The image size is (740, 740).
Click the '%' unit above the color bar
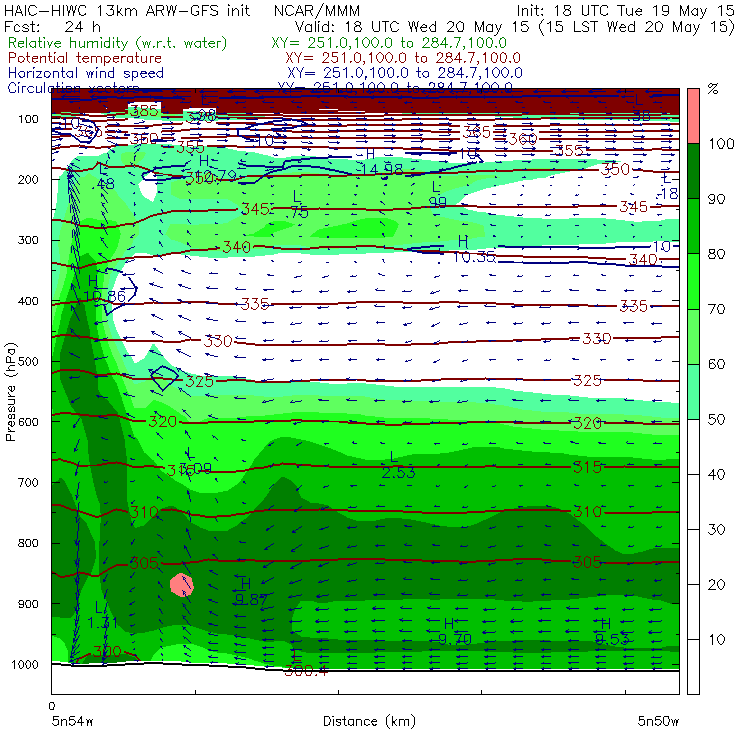[713, 88]
